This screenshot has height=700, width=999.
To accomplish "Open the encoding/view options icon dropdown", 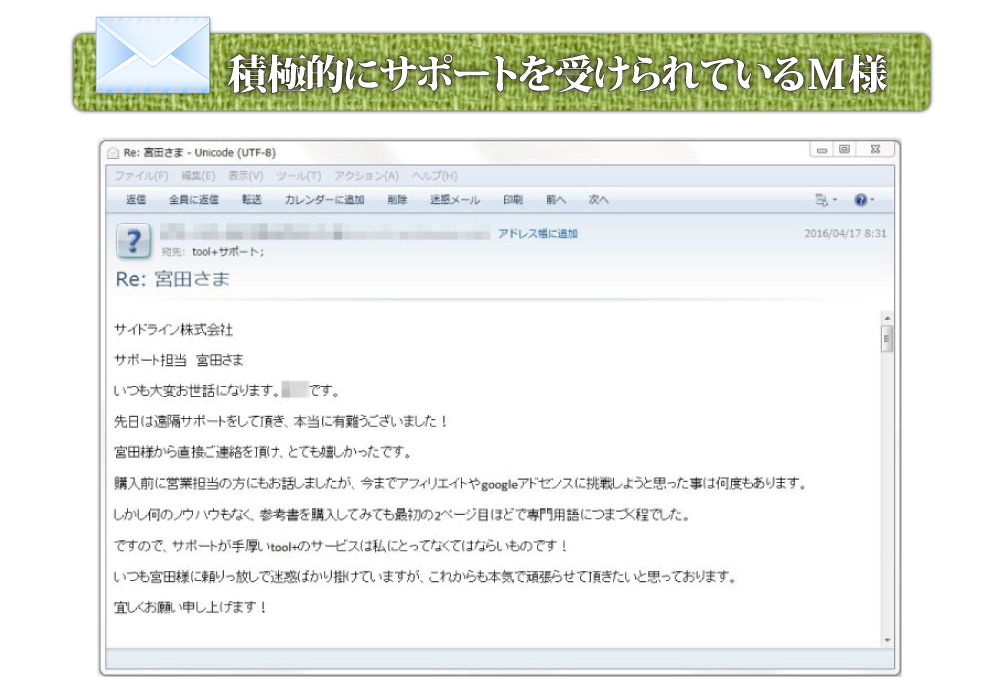I will click(x=826, y=200).
